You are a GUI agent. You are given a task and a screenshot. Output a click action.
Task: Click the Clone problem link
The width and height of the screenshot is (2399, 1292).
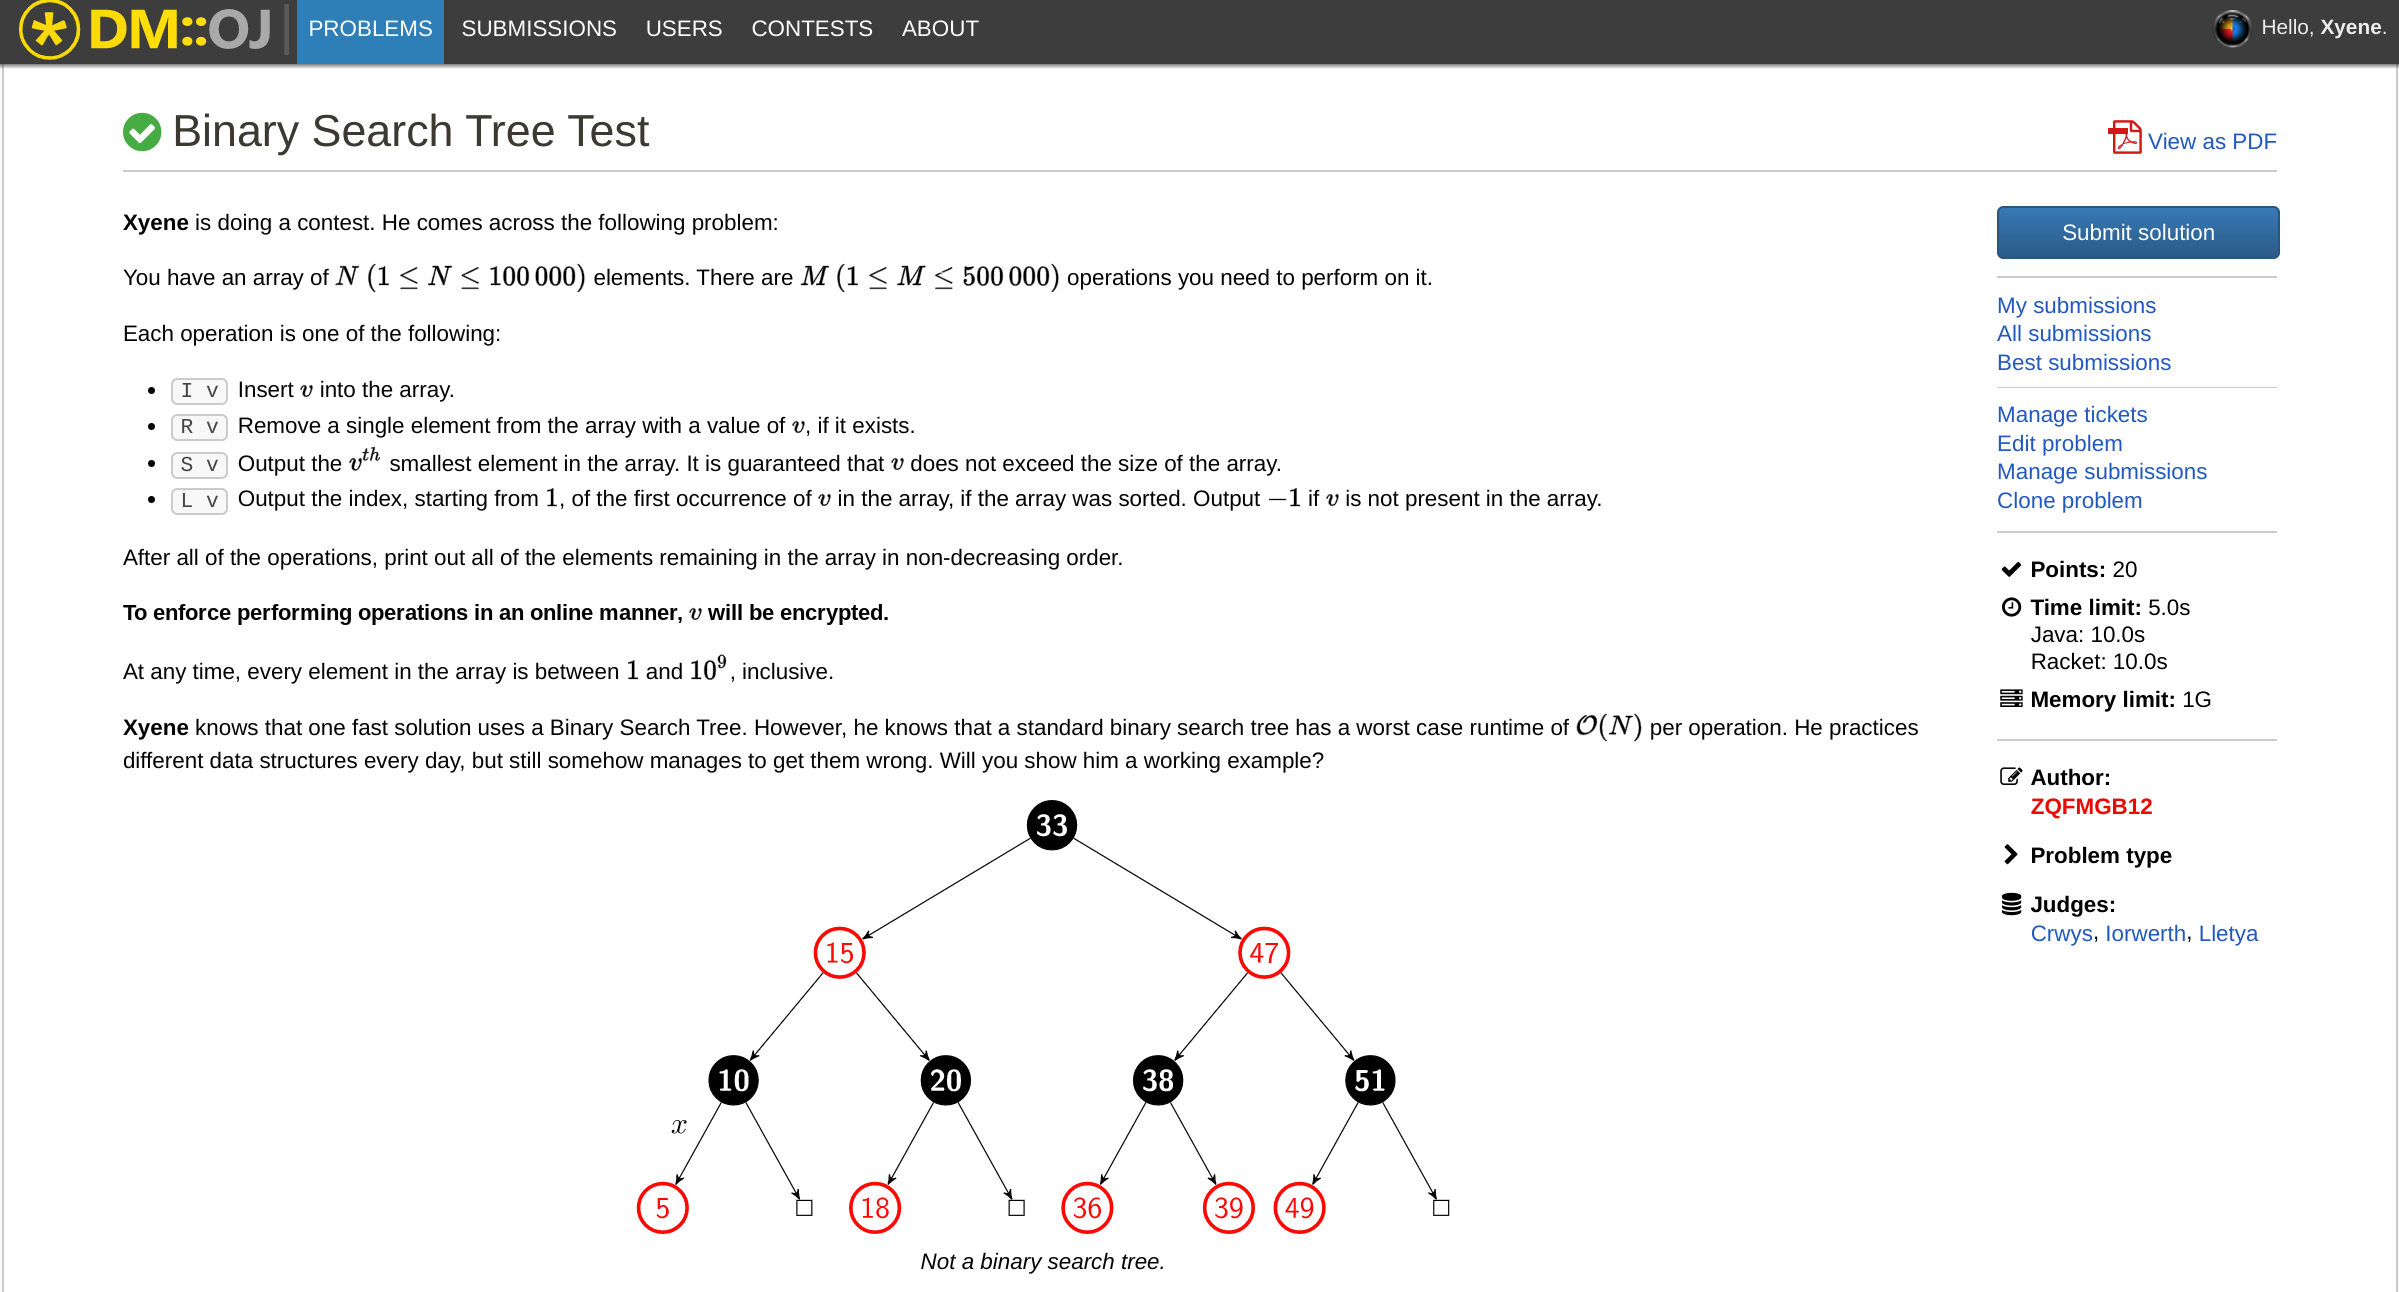click(x=2071, y=500)
